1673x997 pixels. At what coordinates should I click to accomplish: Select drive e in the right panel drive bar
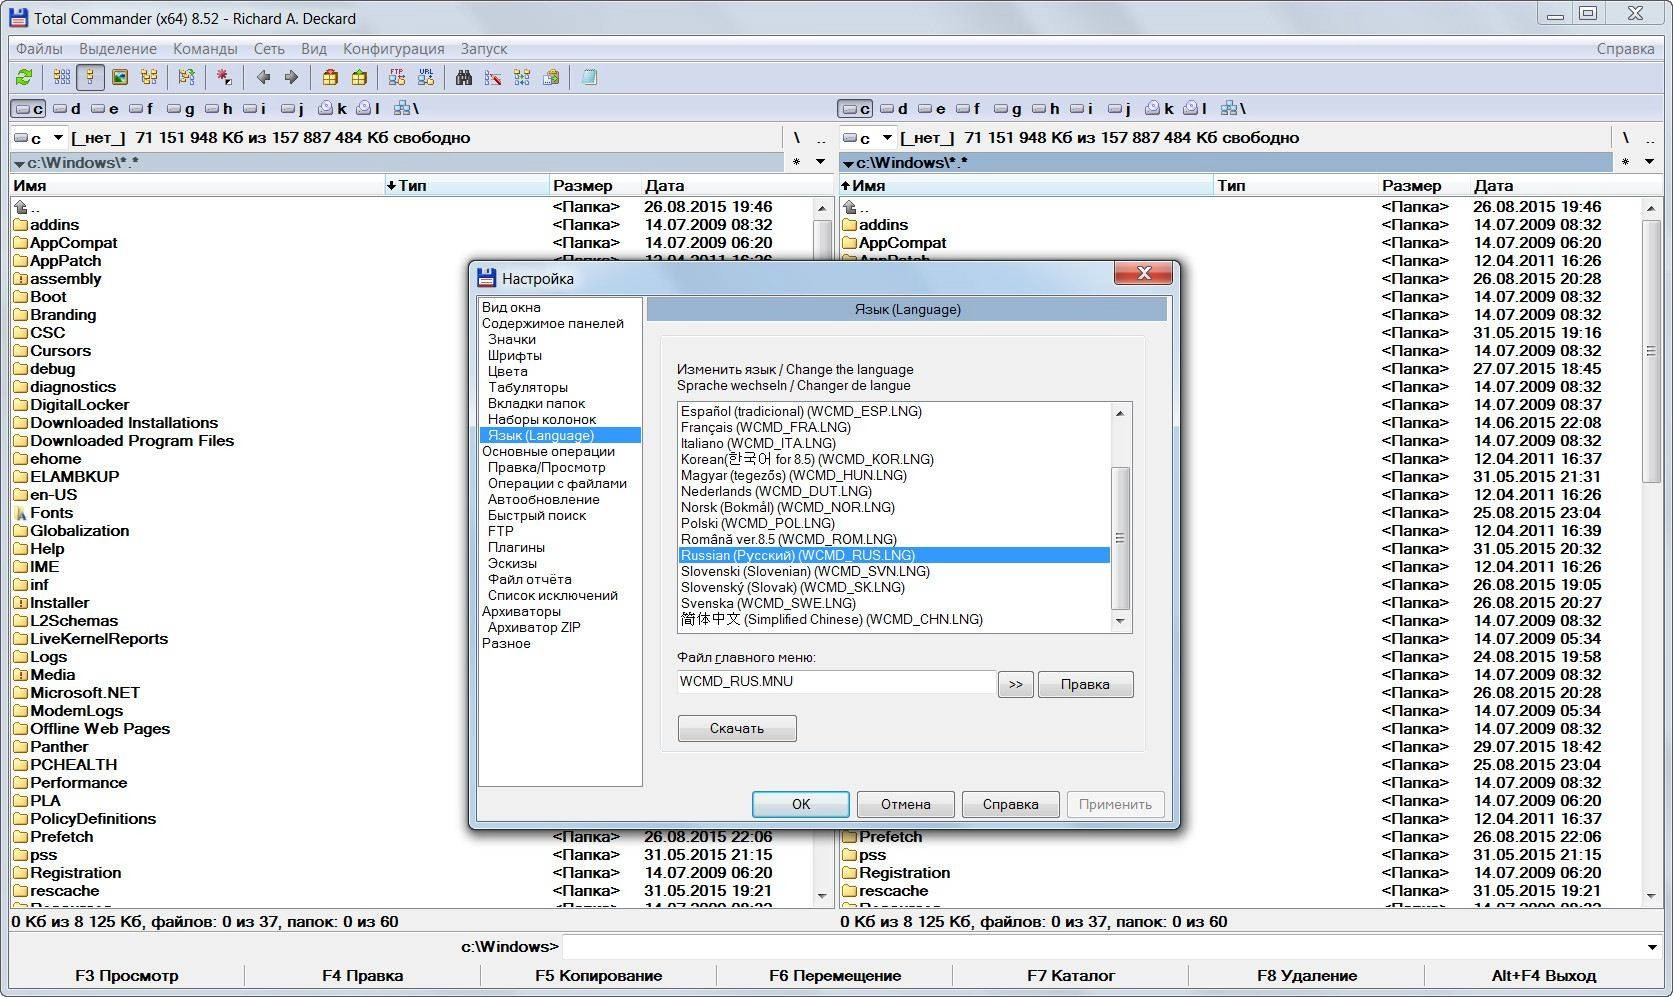tap(934, 108)
